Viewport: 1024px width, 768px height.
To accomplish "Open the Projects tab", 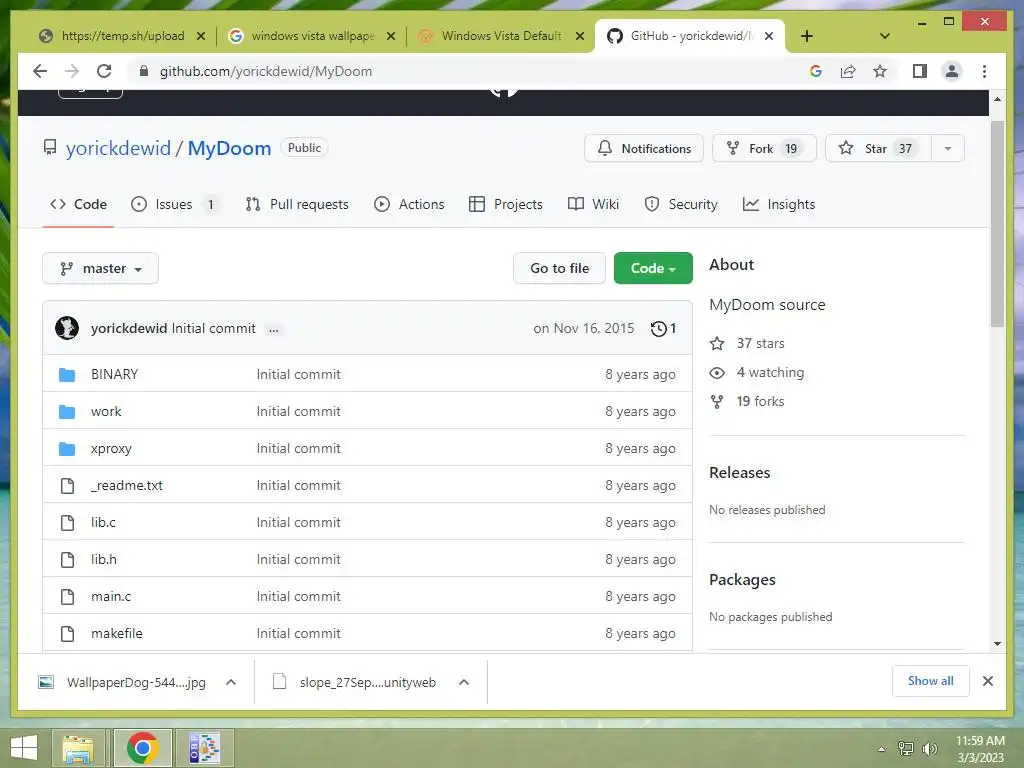I will click(505, 204).
